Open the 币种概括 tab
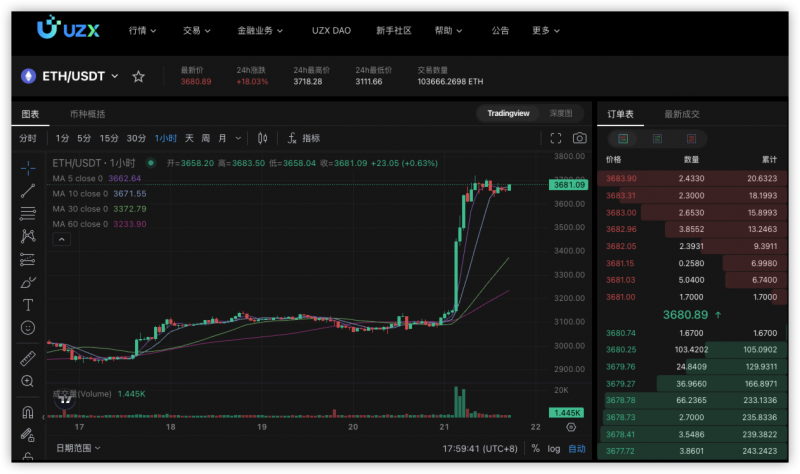The width and height of the screenshot is (800, 474). point(87,114)
